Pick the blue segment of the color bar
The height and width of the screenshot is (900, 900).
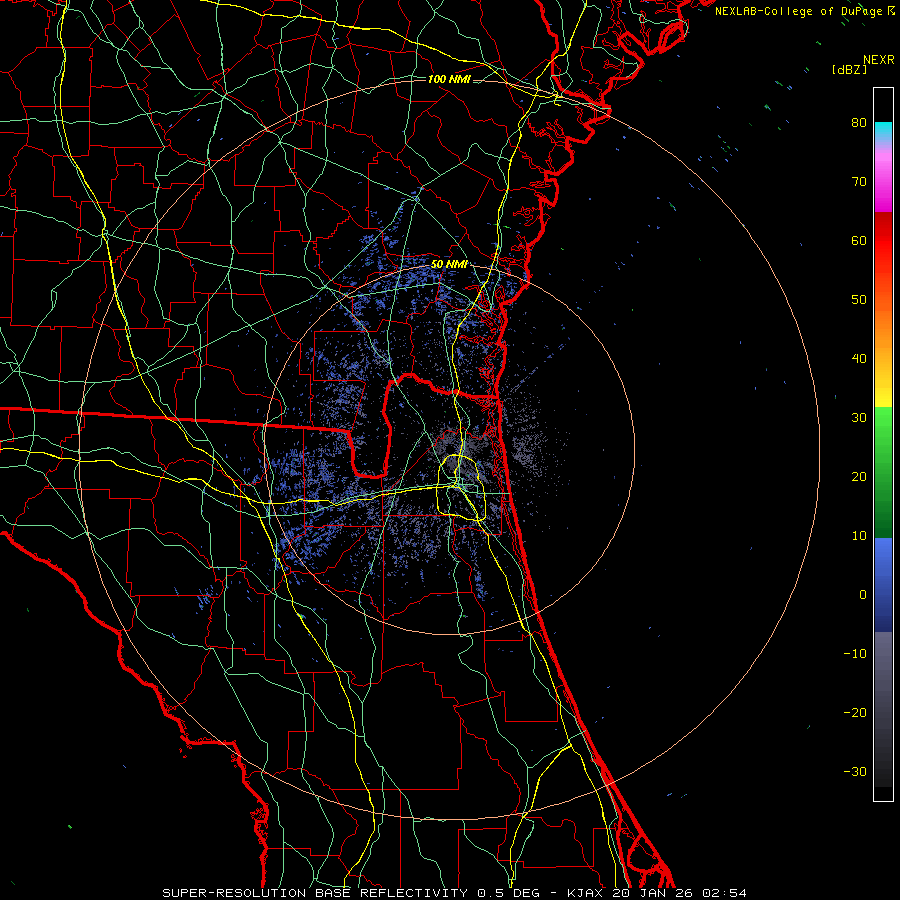coord(883,584)
